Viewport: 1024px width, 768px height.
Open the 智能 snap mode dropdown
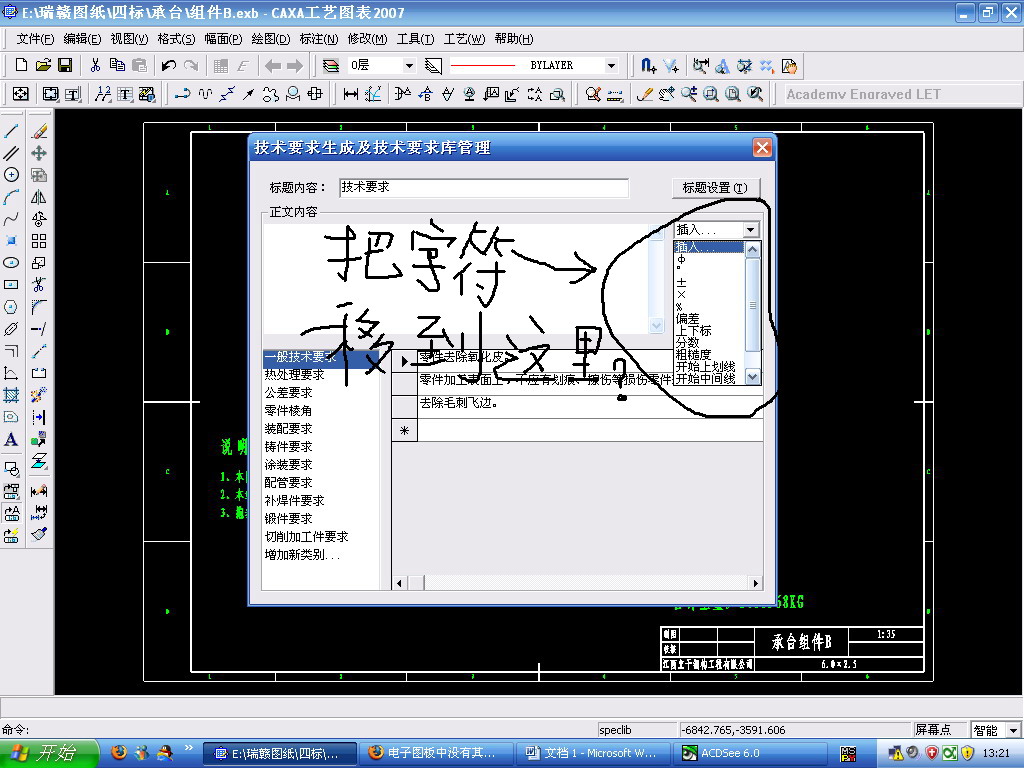(x=1013, y=730)
